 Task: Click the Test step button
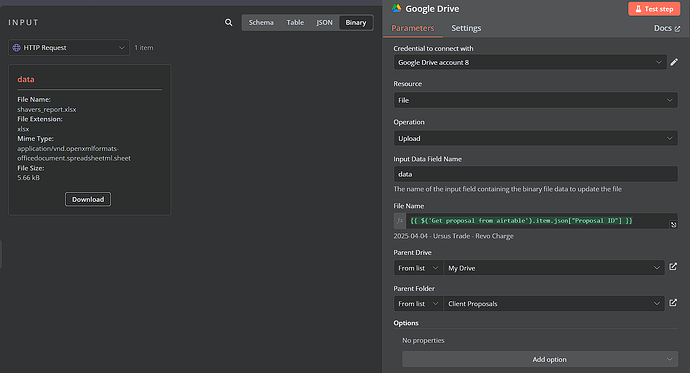pos(654,9)
